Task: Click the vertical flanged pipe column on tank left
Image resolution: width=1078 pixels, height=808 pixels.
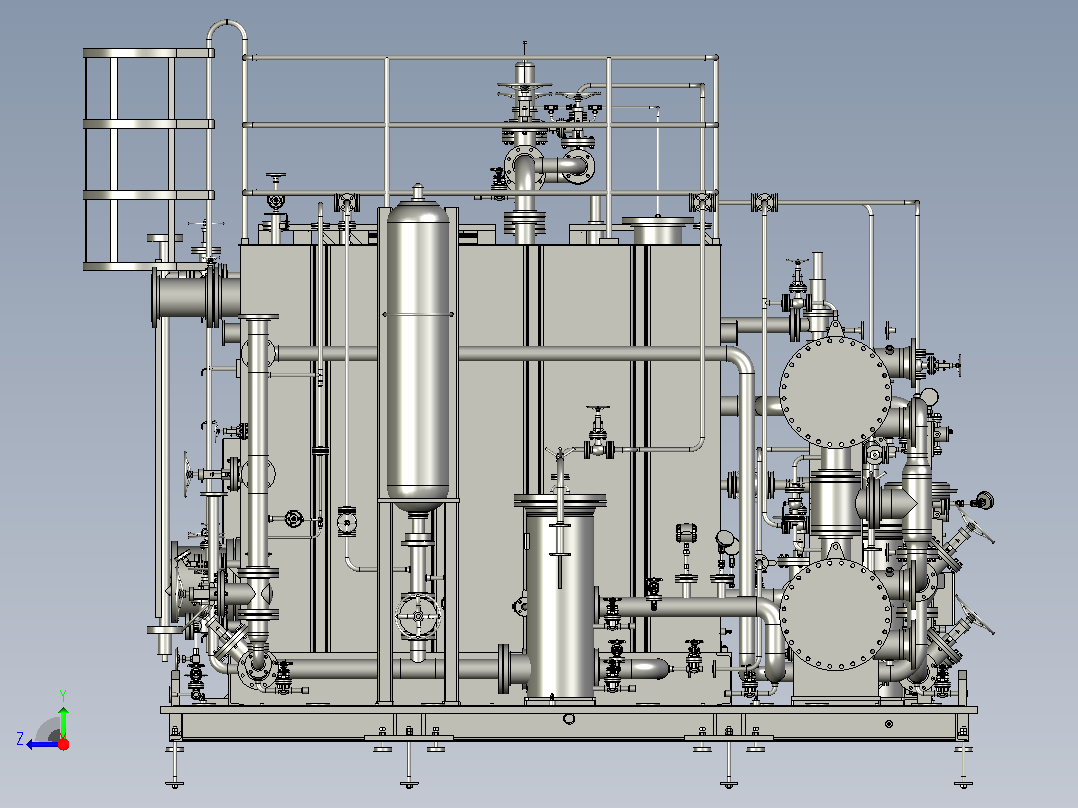Action: pyautogui.click(x=258, y=481)
